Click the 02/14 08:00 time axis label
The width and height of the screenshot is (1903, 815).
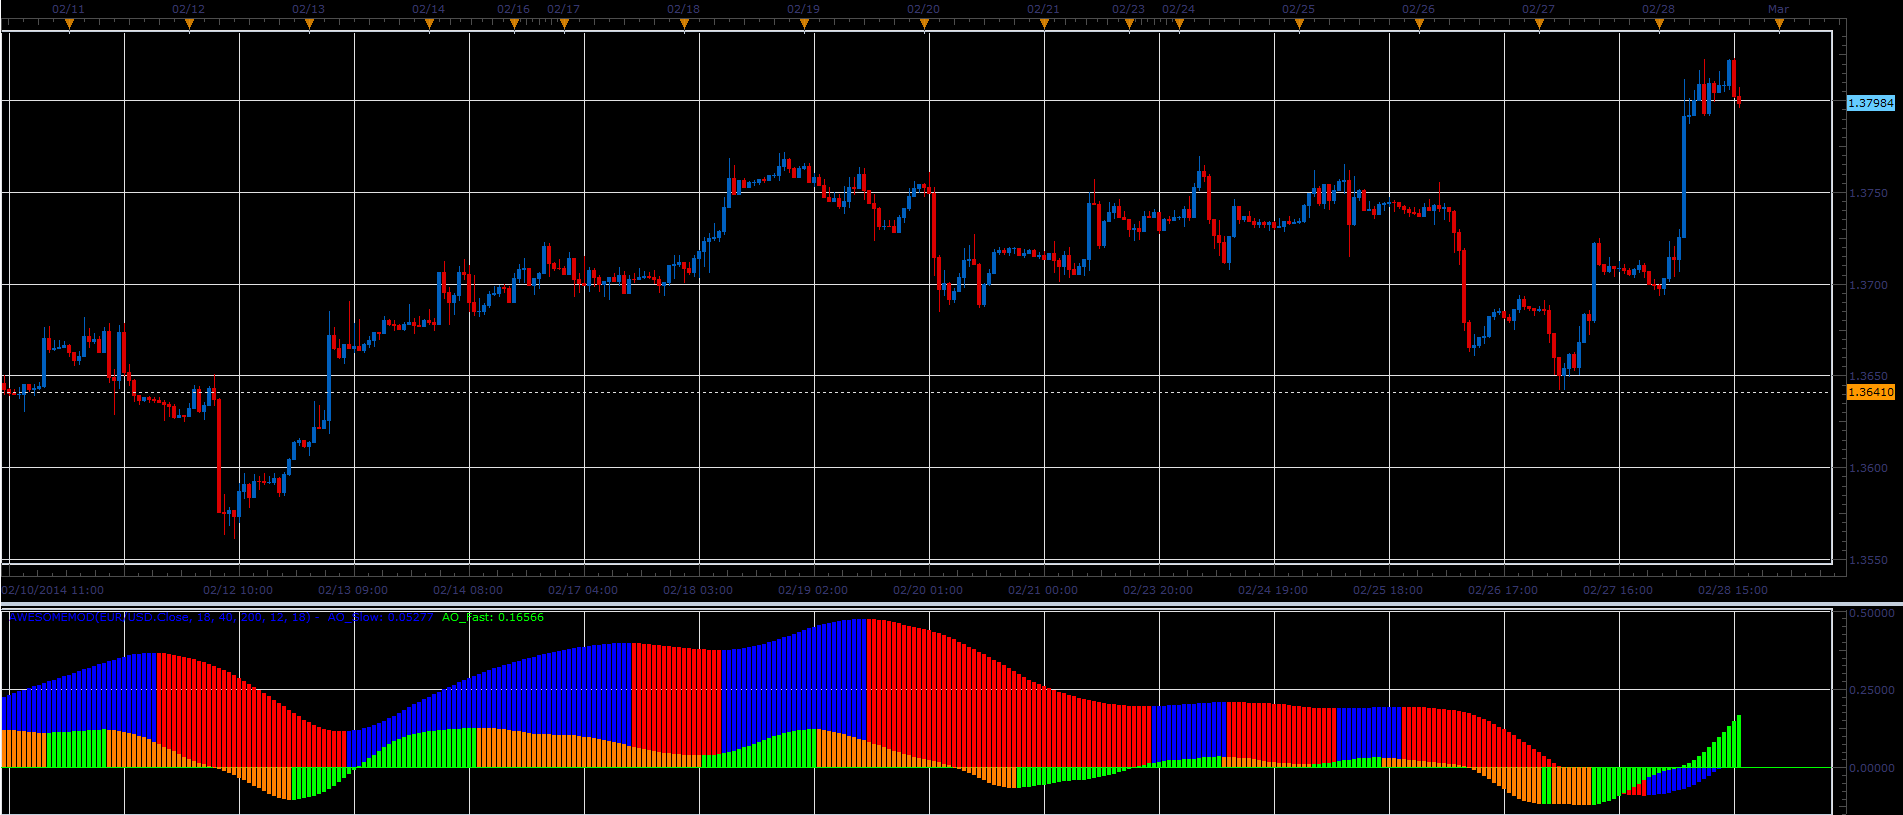(468, 590)
